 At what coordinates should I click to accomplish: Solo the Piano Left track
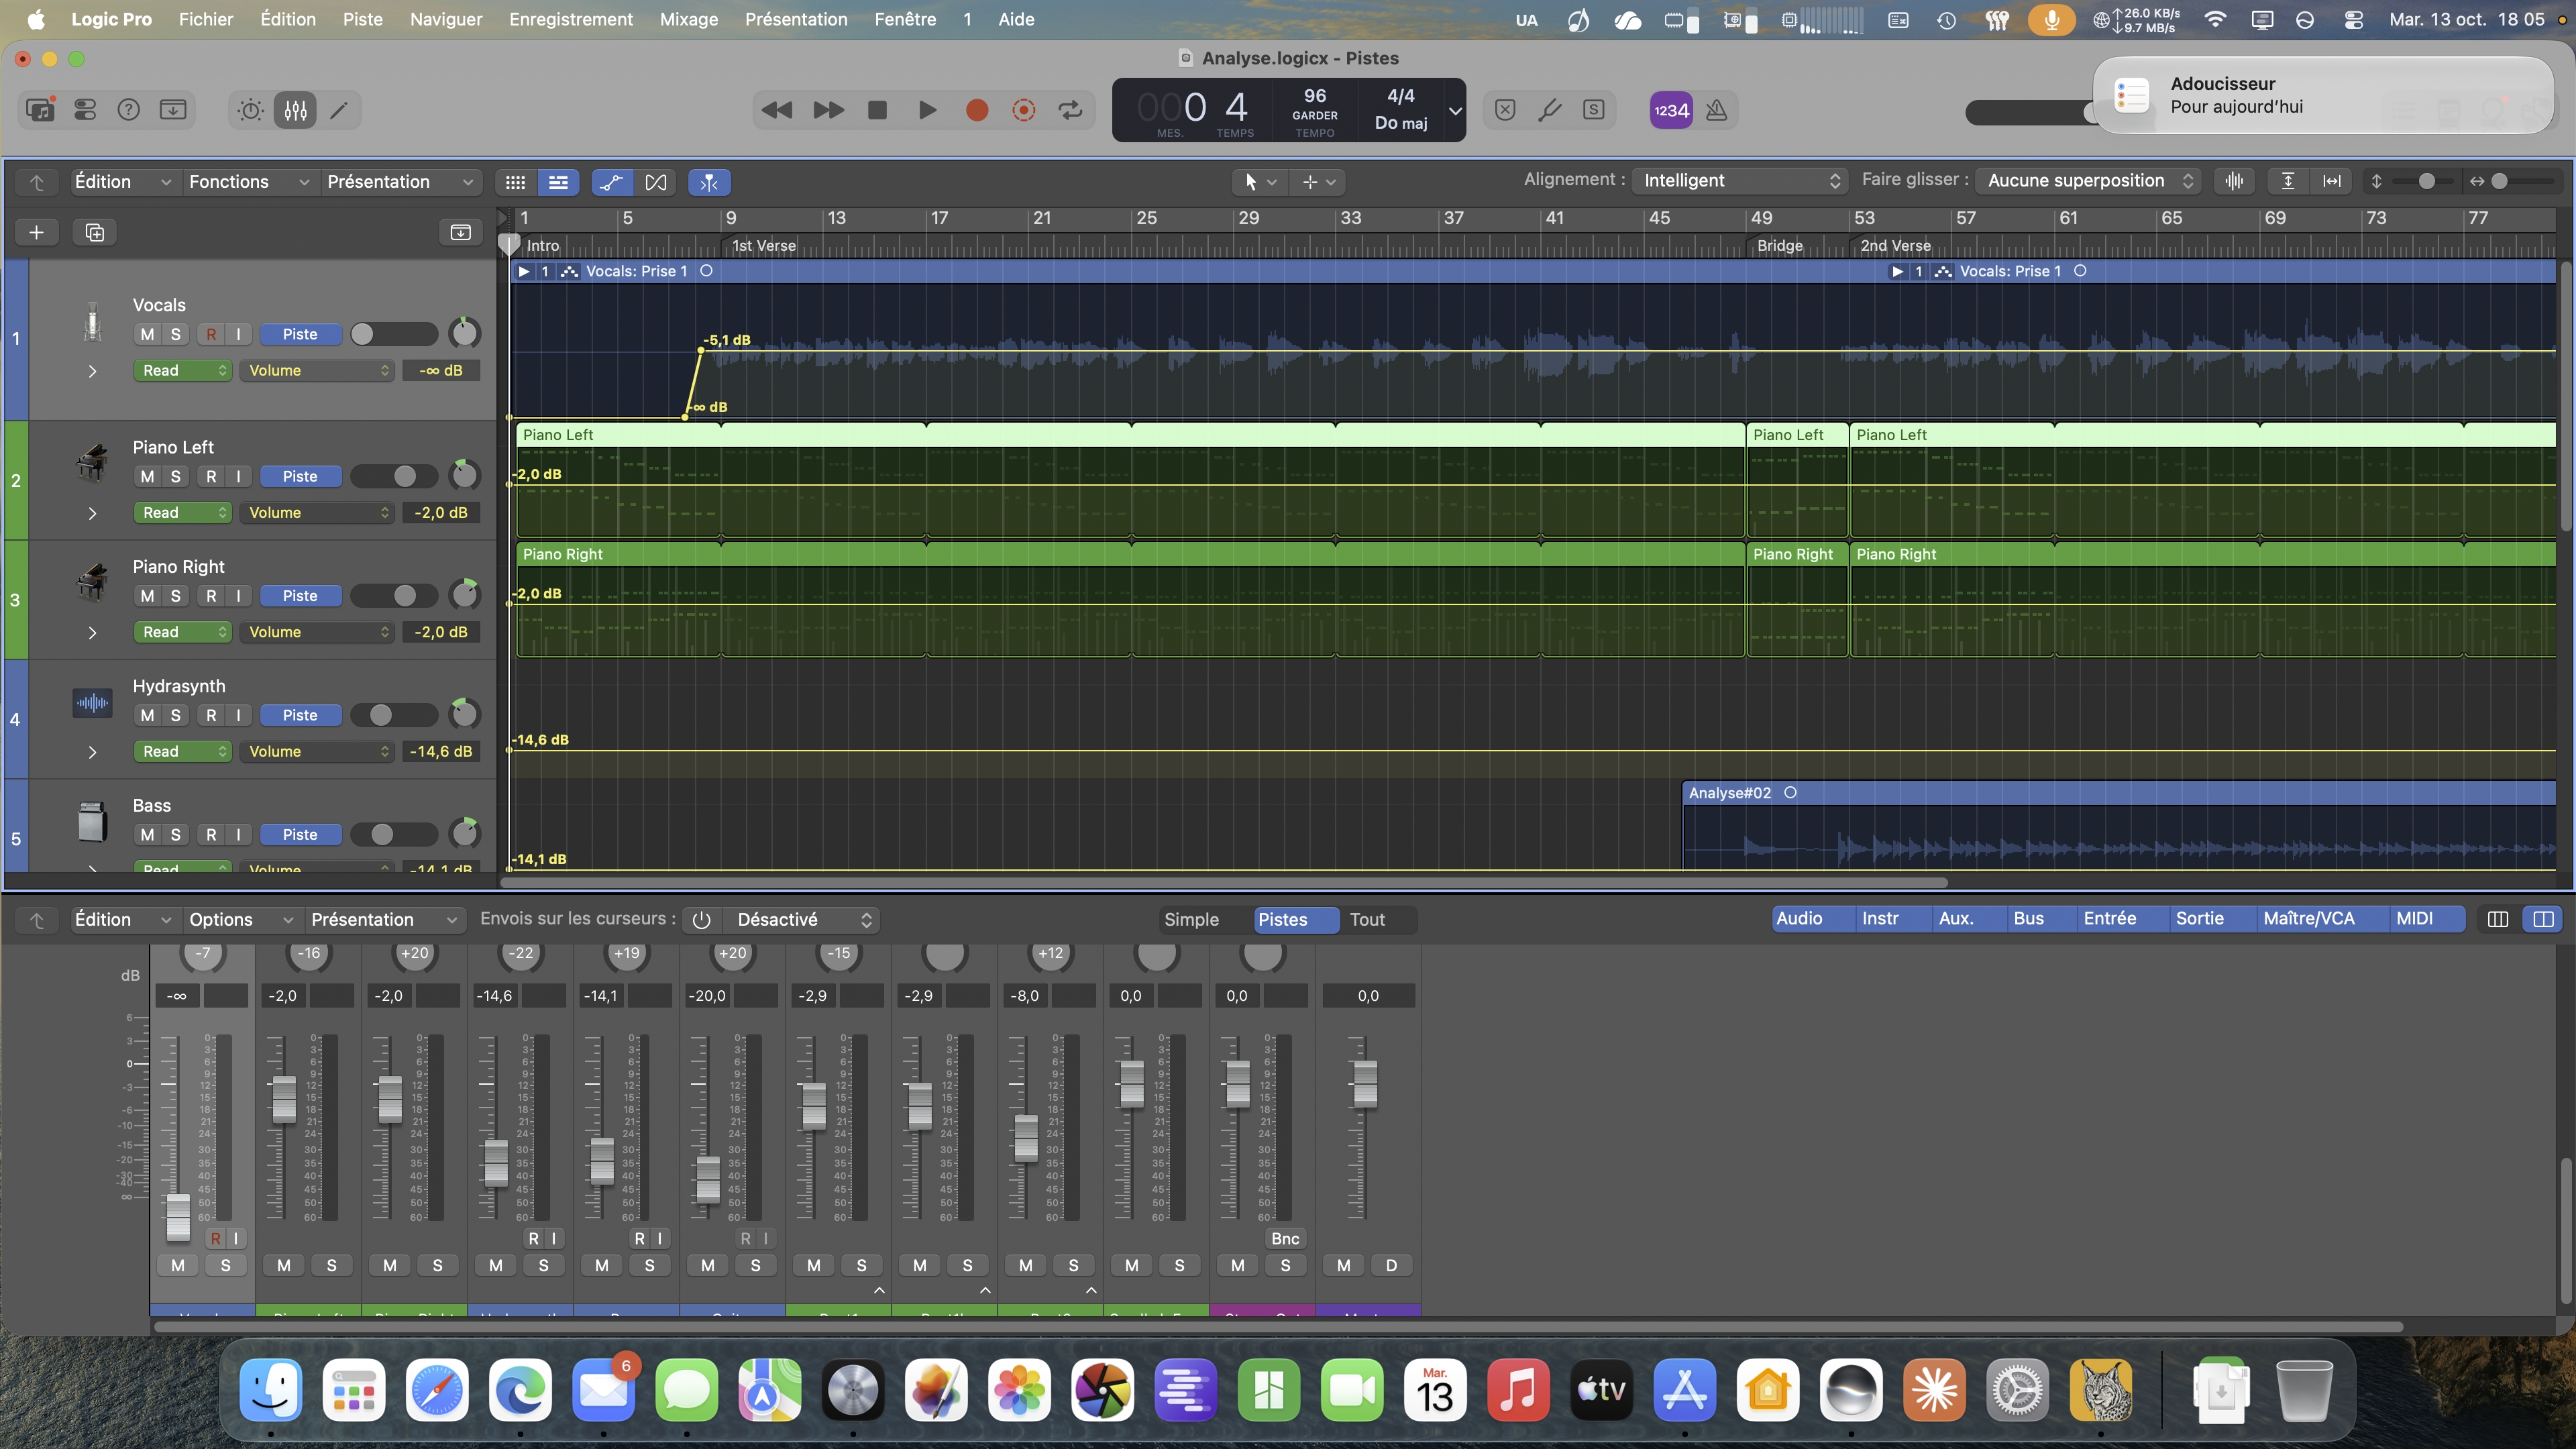pos(176,476)
